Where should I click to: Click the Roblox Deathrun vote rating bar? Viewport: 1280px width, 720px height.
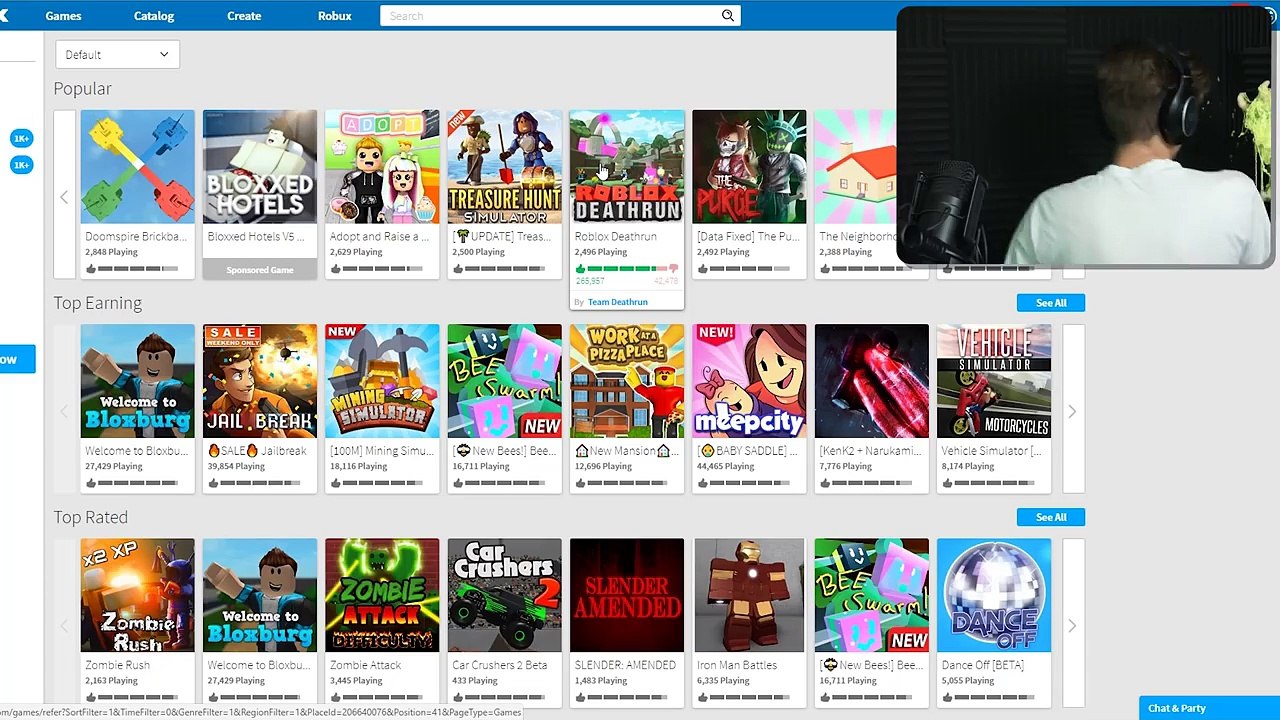627,269
